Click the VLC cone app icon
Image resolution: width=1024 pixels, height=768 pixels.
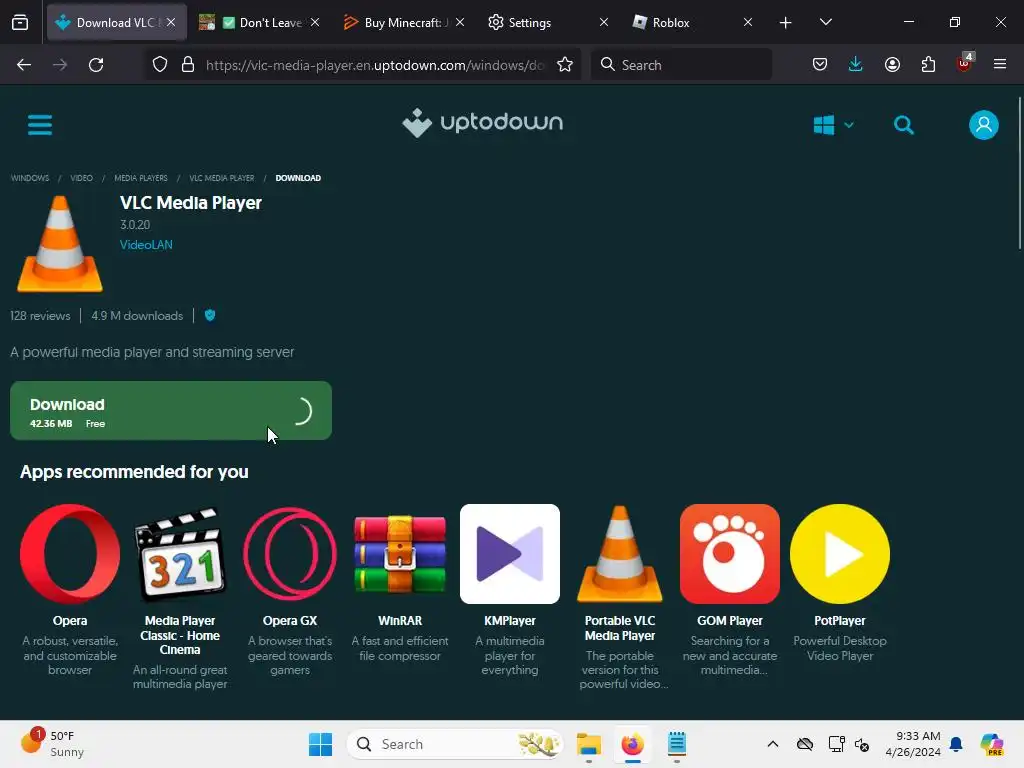click(x=59, y=244)
